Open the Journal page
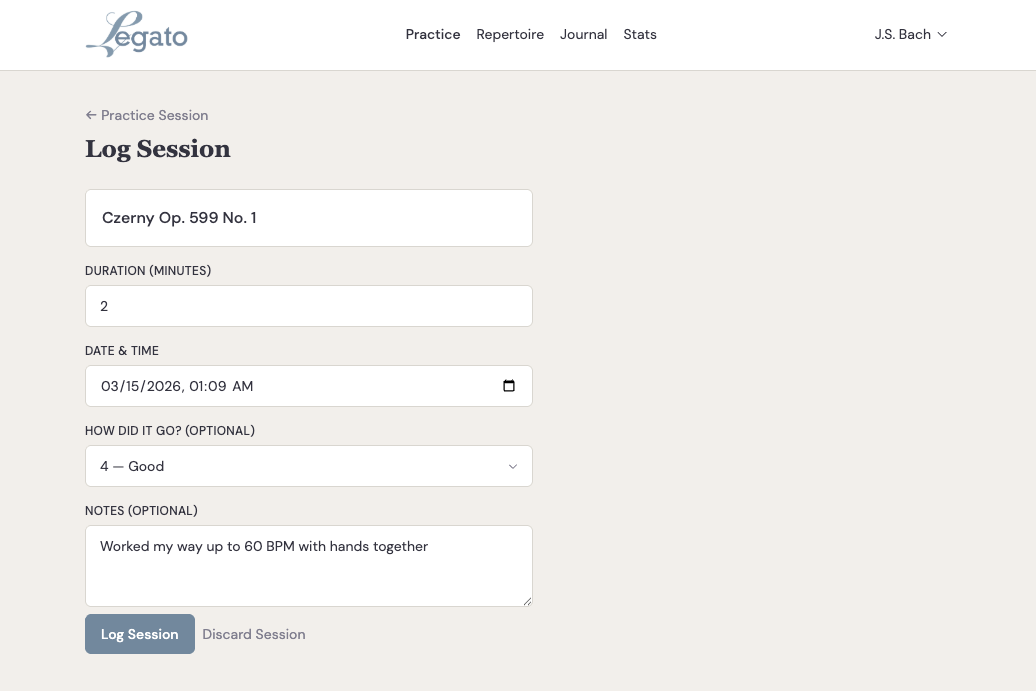The image size is (1036, 691). [x=583, y=34]
